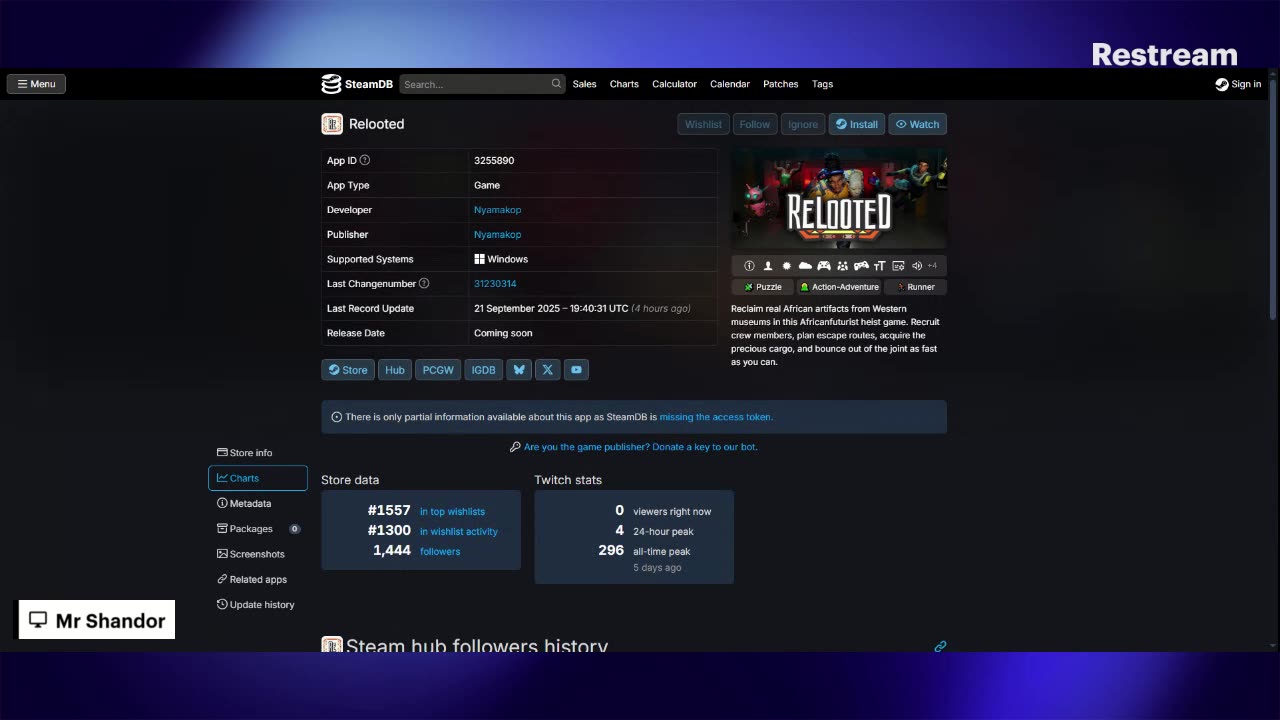Open the Hub link button
This screenshot has height=720, width=1280.
(x=395, y=370)
